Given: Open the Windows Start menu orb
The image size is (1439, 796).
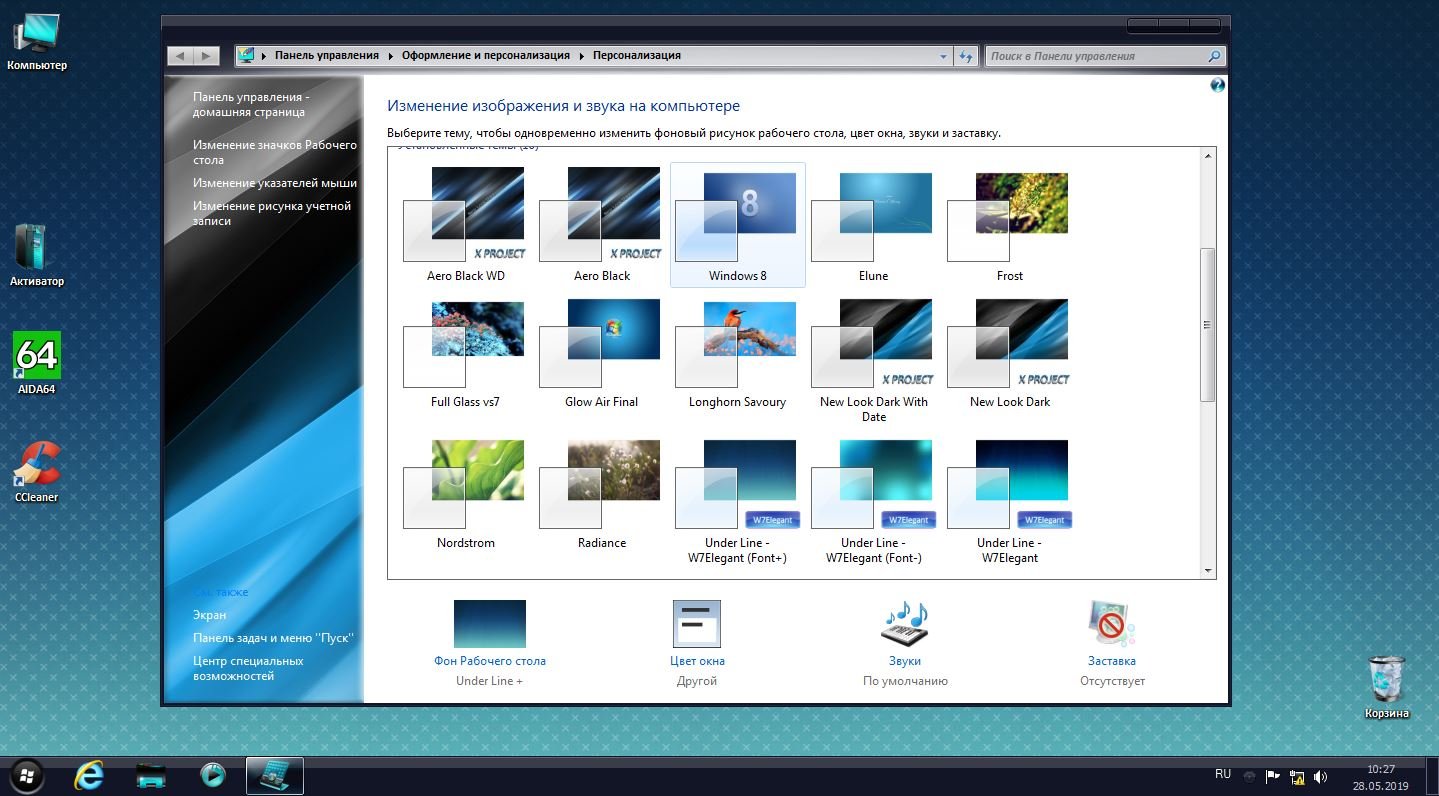Looking at the screenshot, I should click(x=26, y=775).
